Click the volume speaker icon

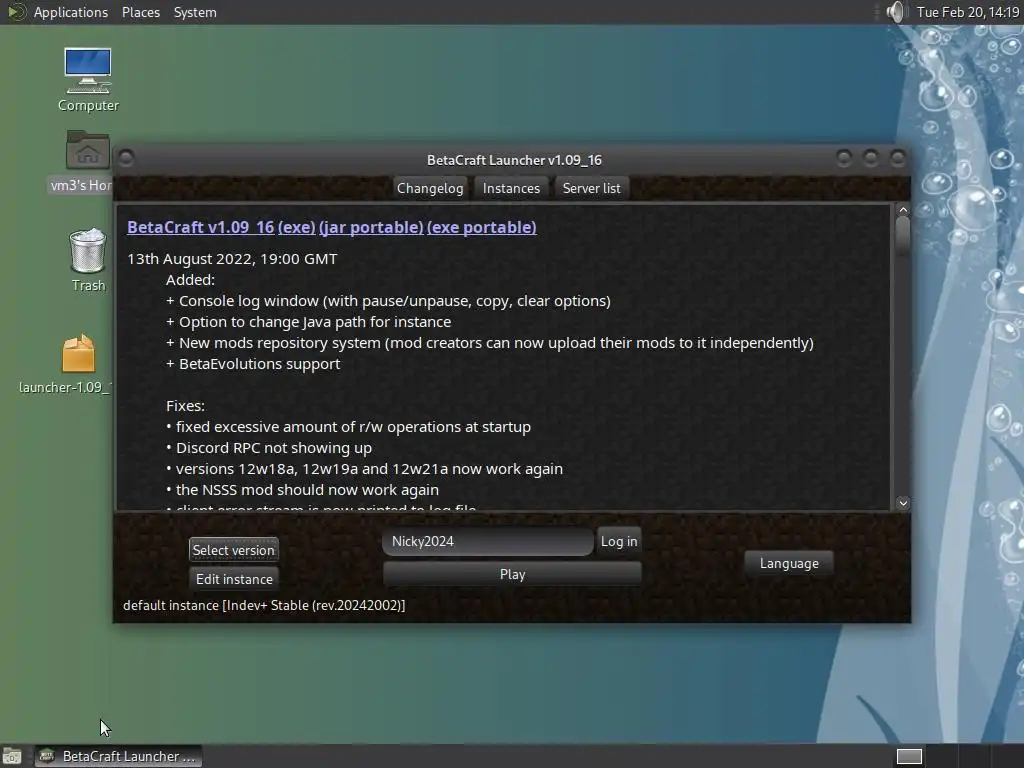pos(897,12)
